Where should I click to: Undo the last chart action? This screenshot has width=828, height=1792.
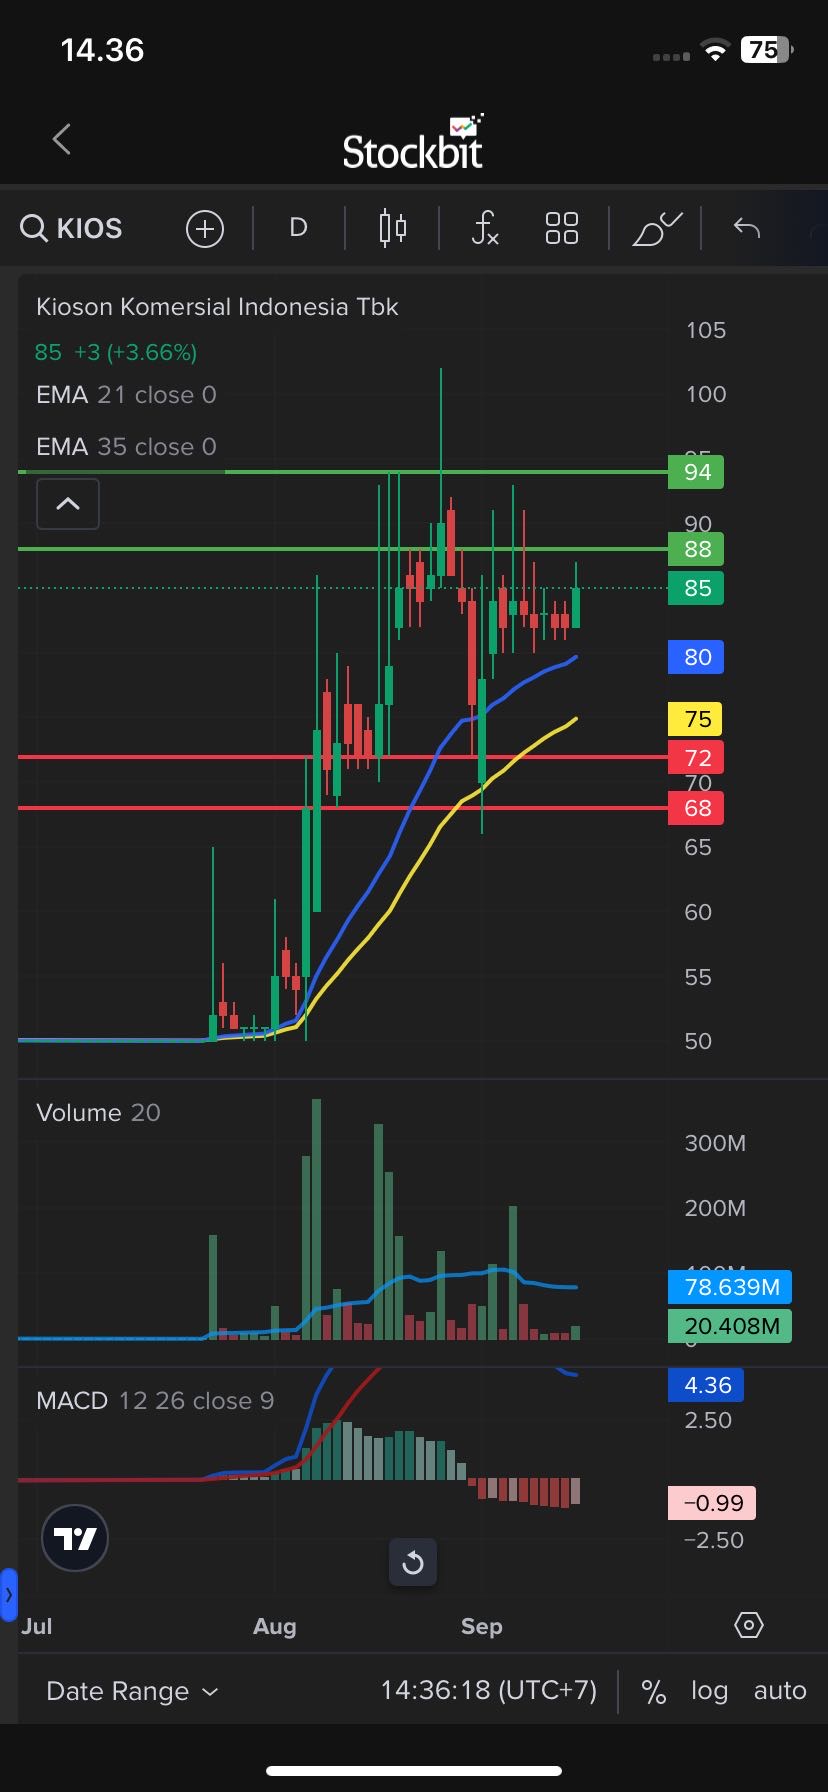(747, 229)
